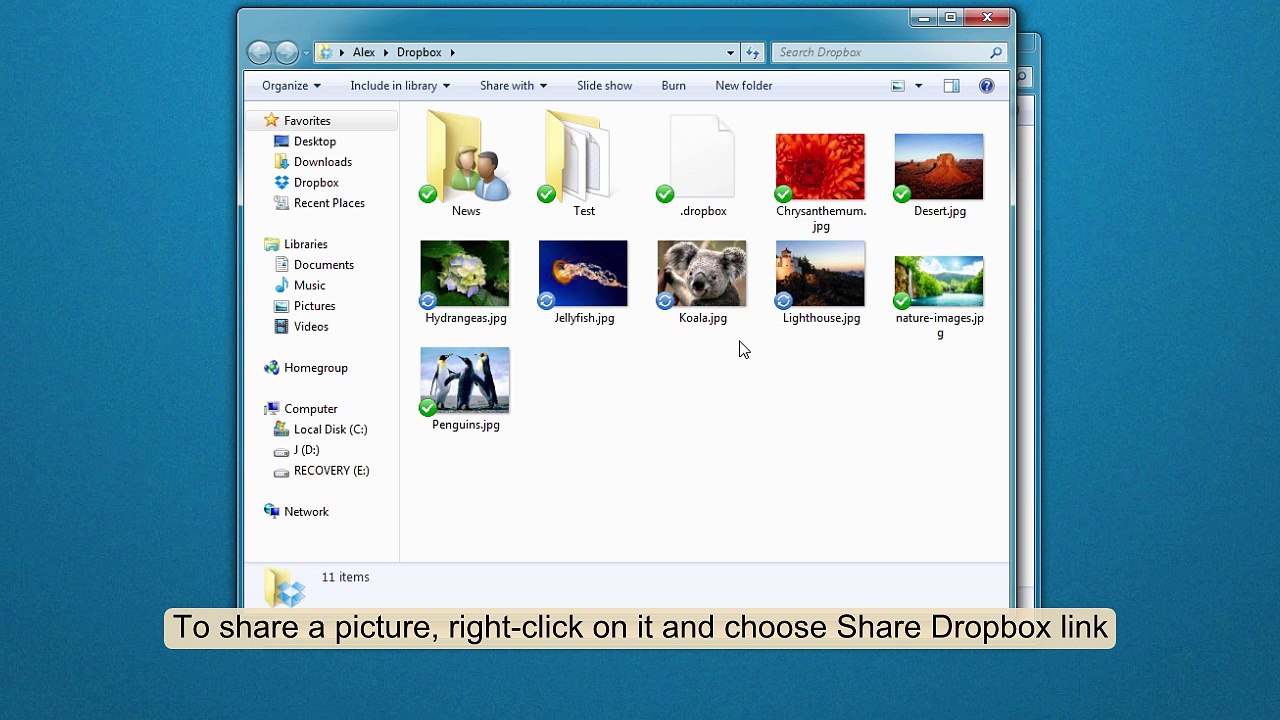Image resolution: width=1280 pixels, height=720 pixels.
Task: Click the Test folder name
Action: pos(584,211)
